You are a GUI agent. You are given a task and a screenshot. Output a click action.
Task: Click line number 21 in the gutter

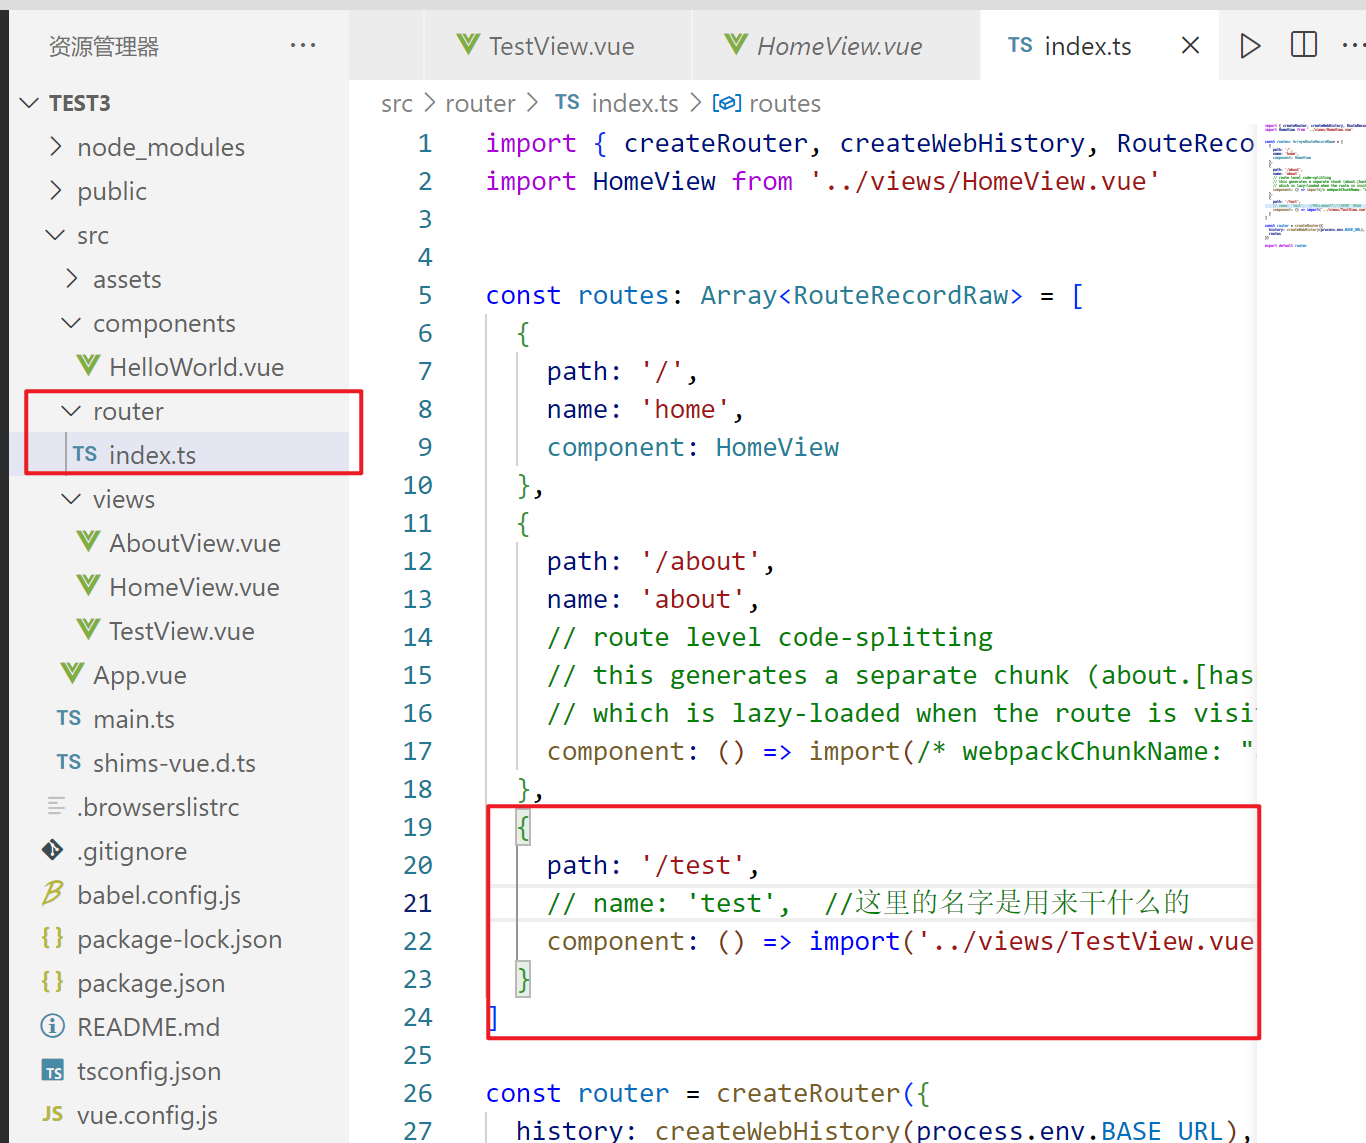click(418, 903)
